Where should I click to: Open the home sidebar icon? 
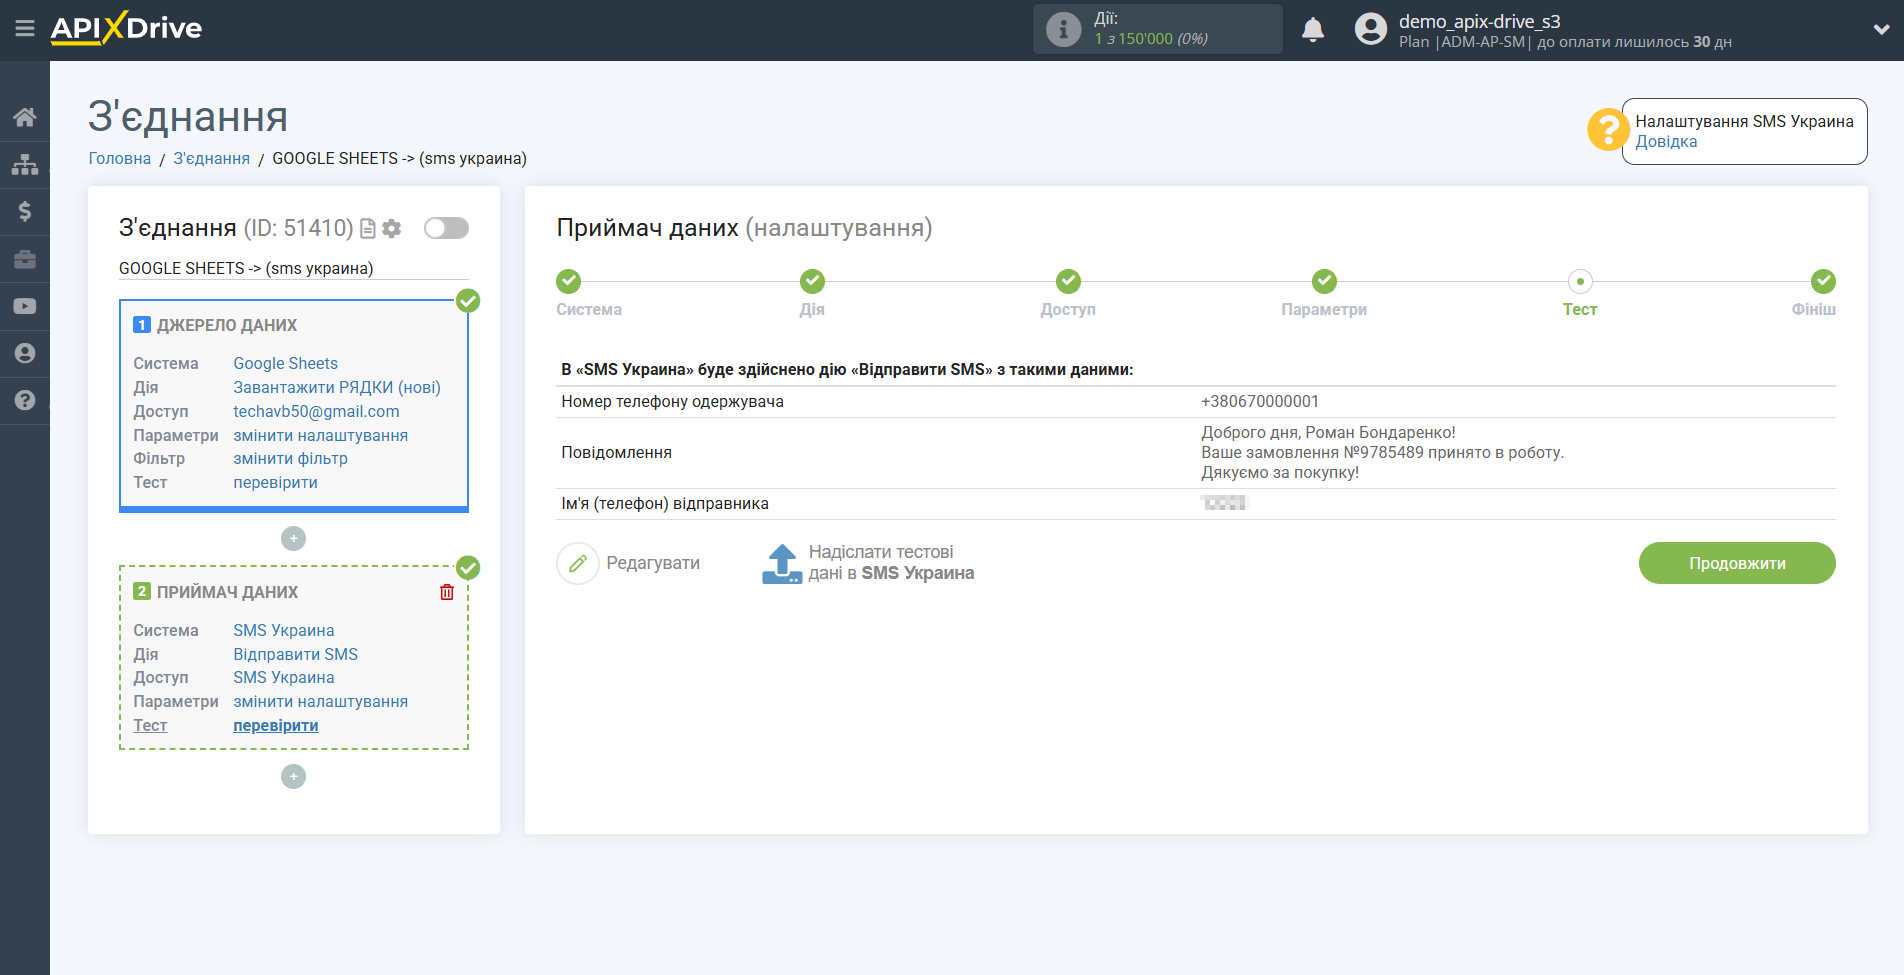(x=25, y=117)
